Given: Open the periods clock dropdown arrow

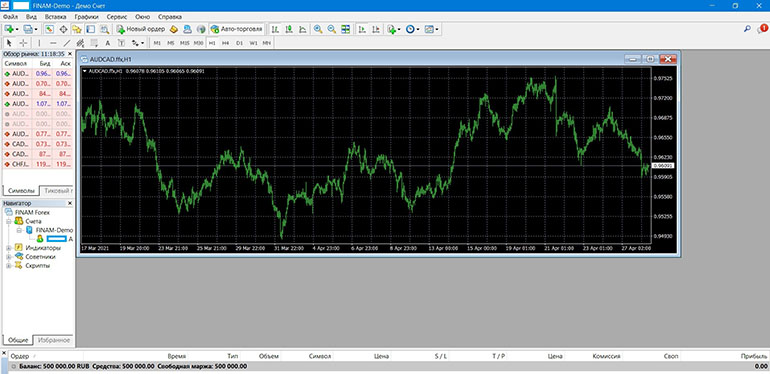Looking at the screenshot, I should coord(418,29).
